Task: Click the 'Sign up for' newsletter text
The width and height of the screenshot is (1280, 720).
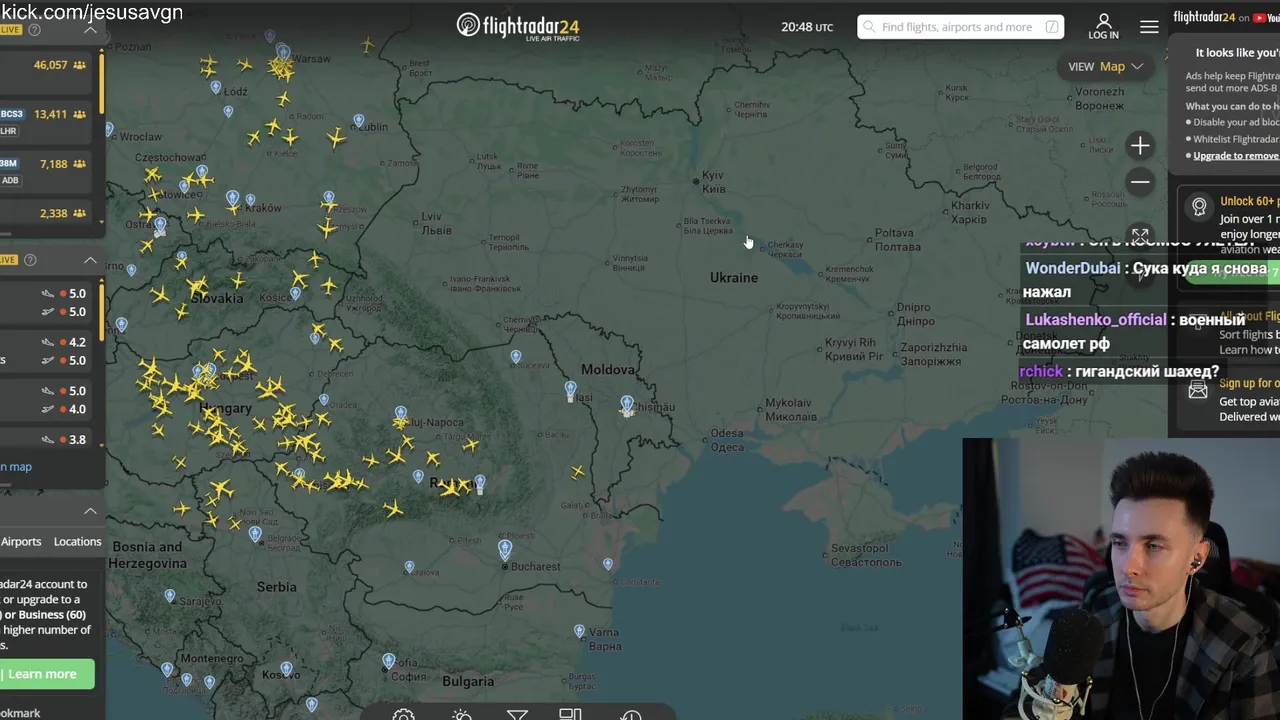Action: pyautogui.click(x=1249, y=383)
